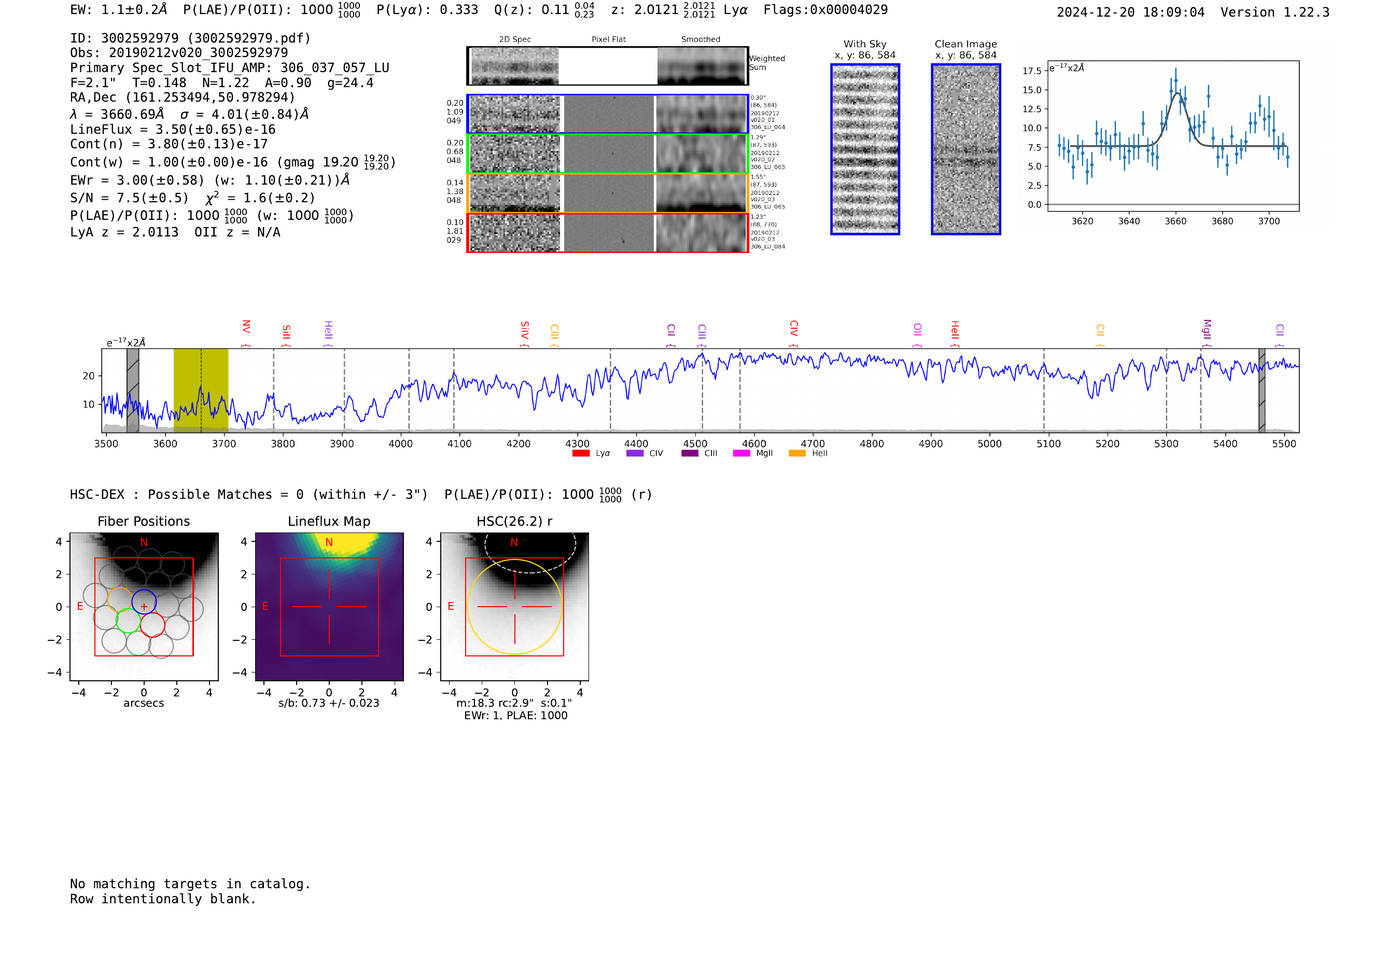
Task: Click the orange HeII legend swatch
Action: tap(797, 453)
